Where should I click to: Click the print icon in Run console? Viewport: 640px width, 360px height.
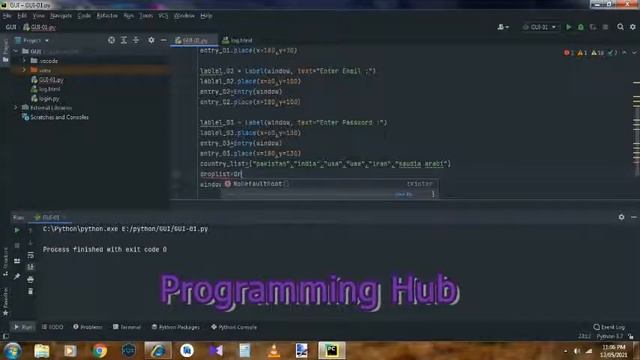coord(30,280)
